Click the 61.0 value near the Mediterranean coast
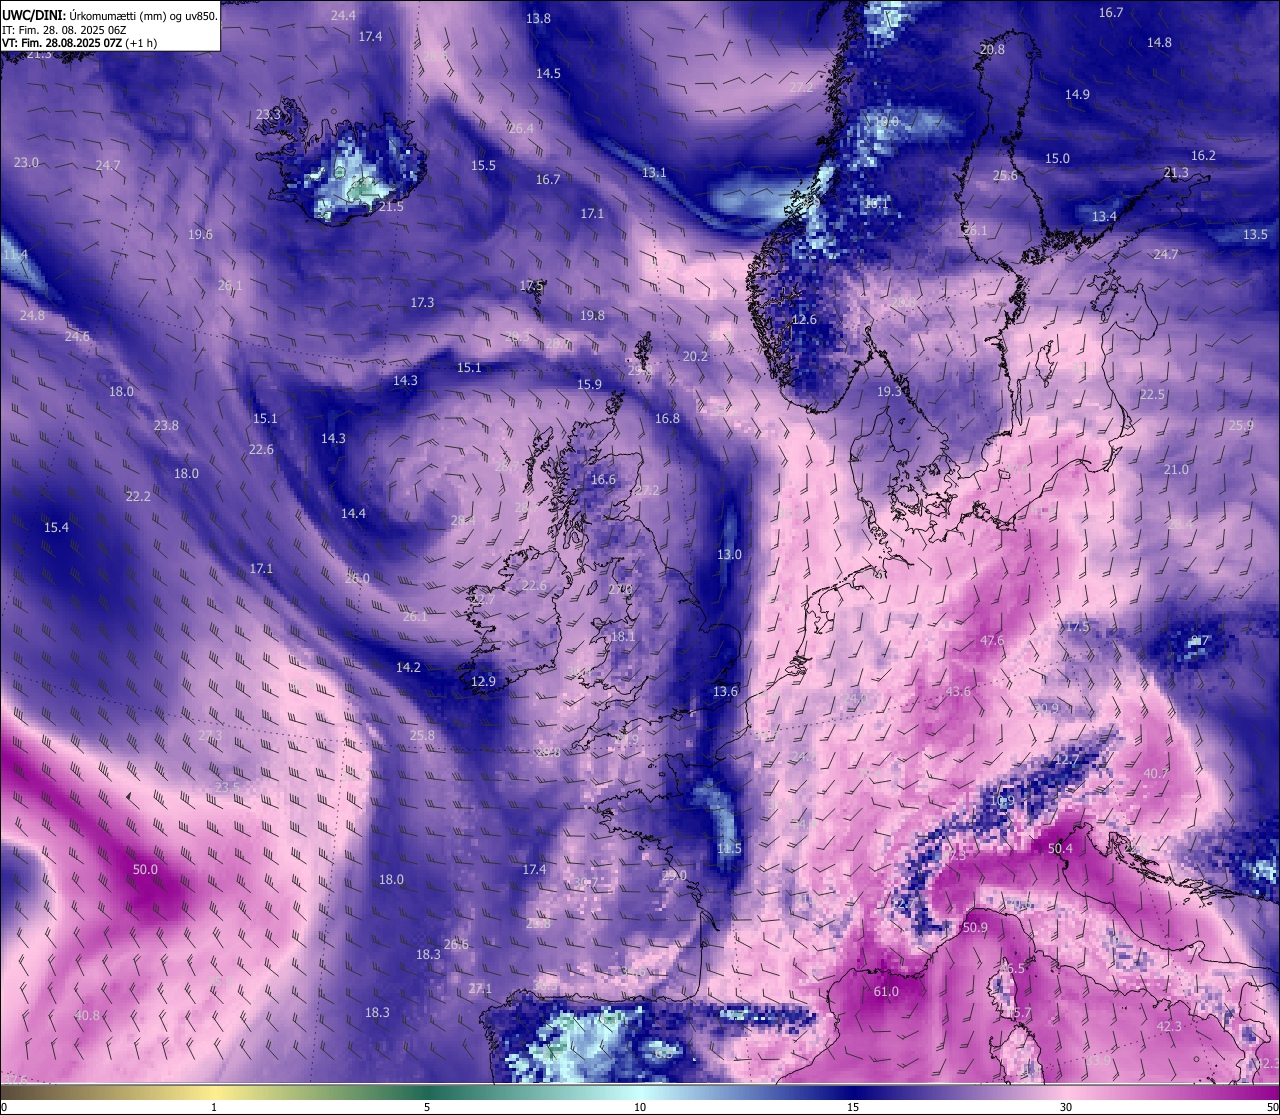The height and width of the screenshot is (1115, 1280). point(886,992)
